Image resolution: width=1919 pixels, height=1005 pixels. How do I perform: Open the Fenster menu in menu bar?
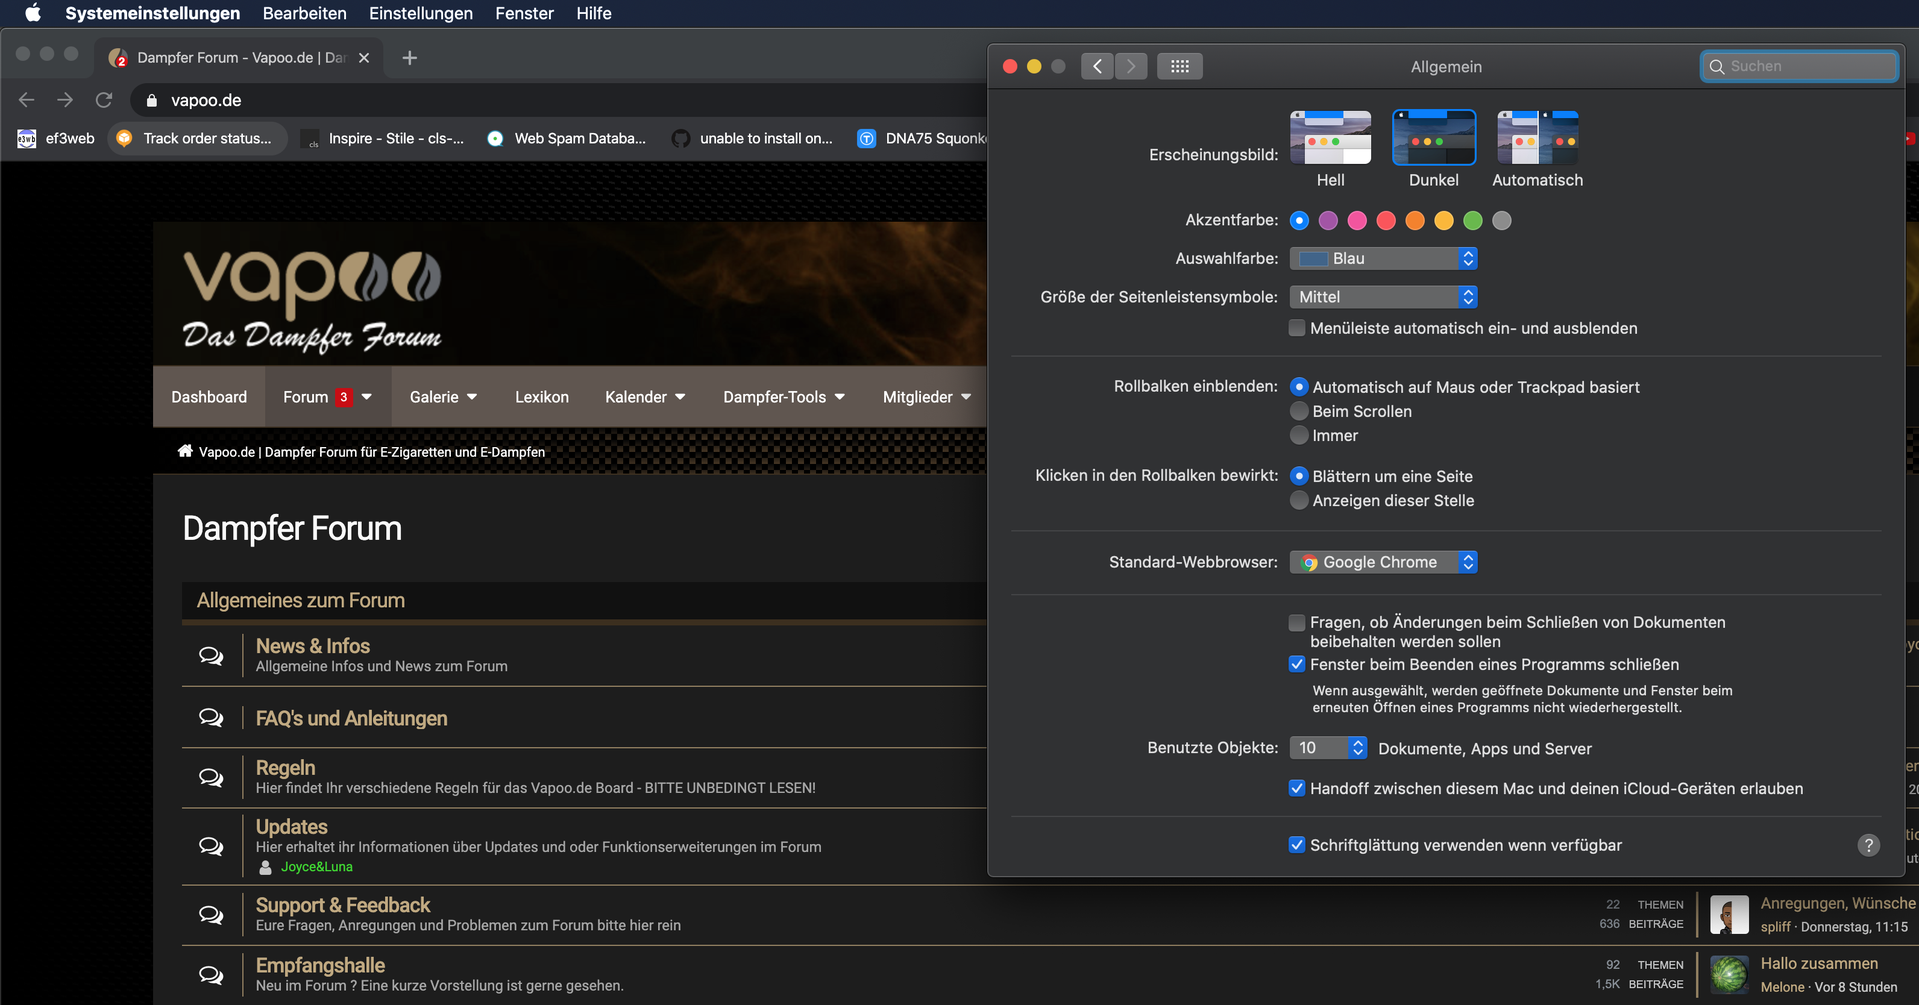pyautogui.click(x=524, y=13)
